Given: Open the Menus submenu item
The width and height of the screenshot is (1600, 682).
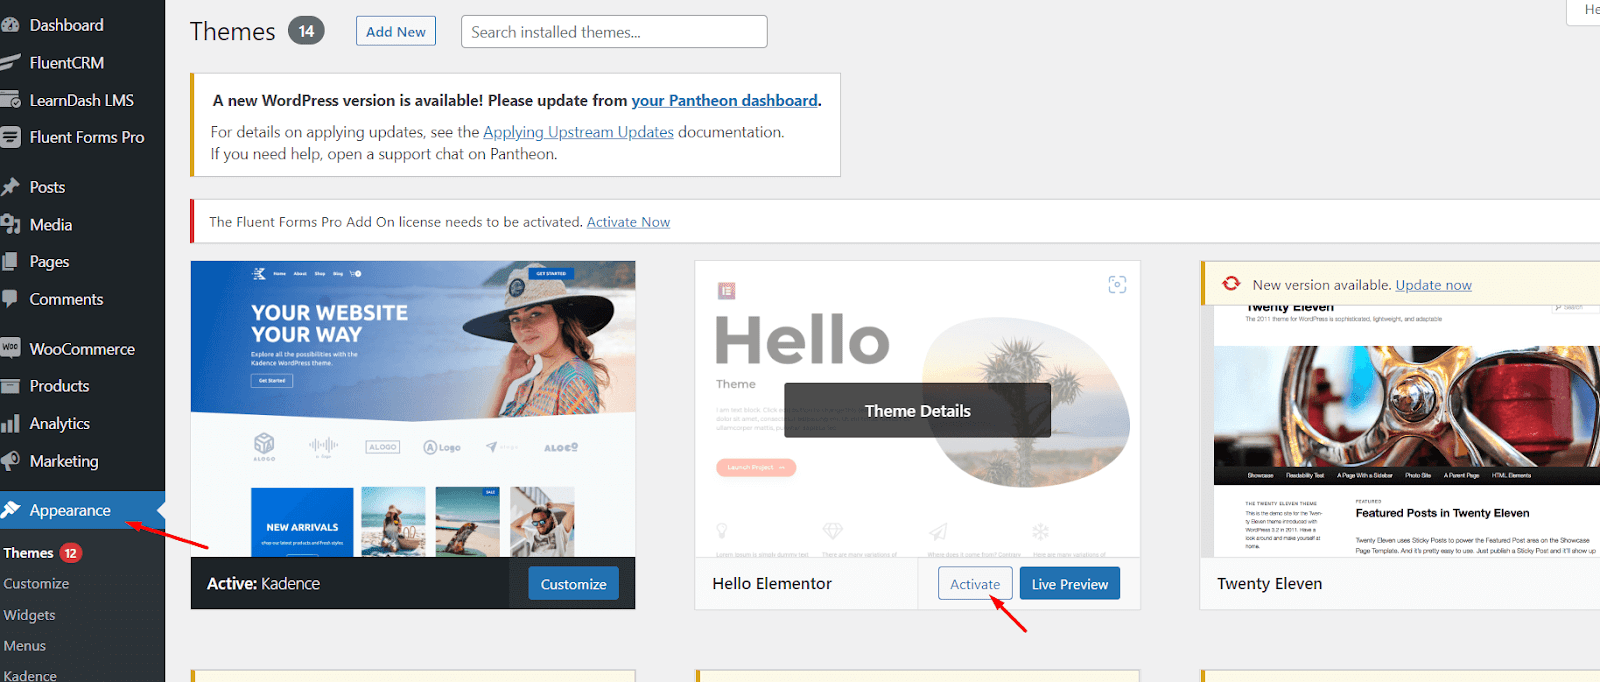Looking at the screenshot, I should [24, 646].
